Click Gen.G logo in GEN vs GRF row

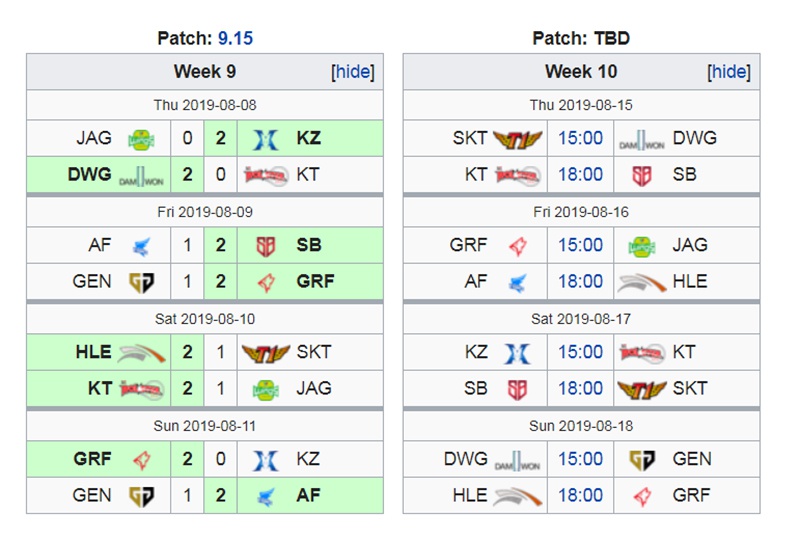click(141, 282)
